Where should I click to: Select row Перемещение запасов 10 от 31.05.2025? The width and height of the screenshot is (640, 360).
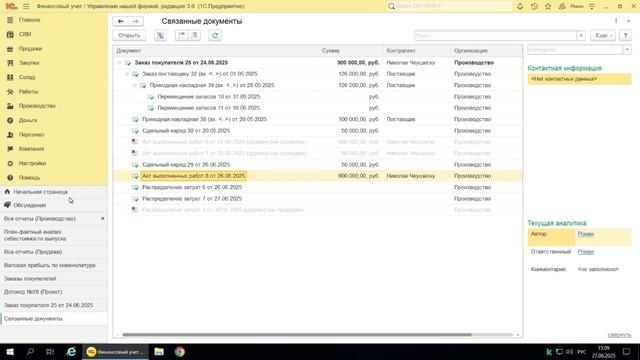tap(318, 97)
